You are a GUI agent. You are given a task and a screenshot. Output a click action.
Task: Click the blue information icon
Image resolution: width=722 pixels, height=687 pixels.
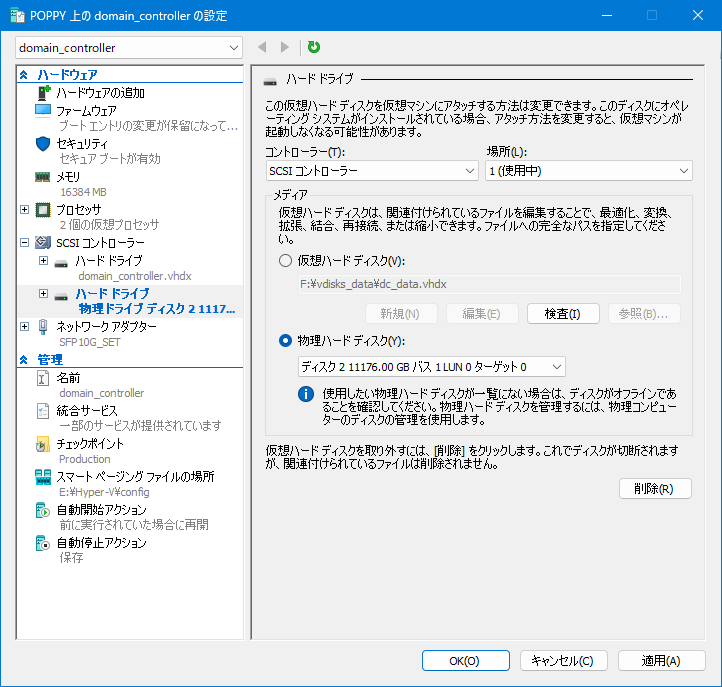tap(306, 394)
